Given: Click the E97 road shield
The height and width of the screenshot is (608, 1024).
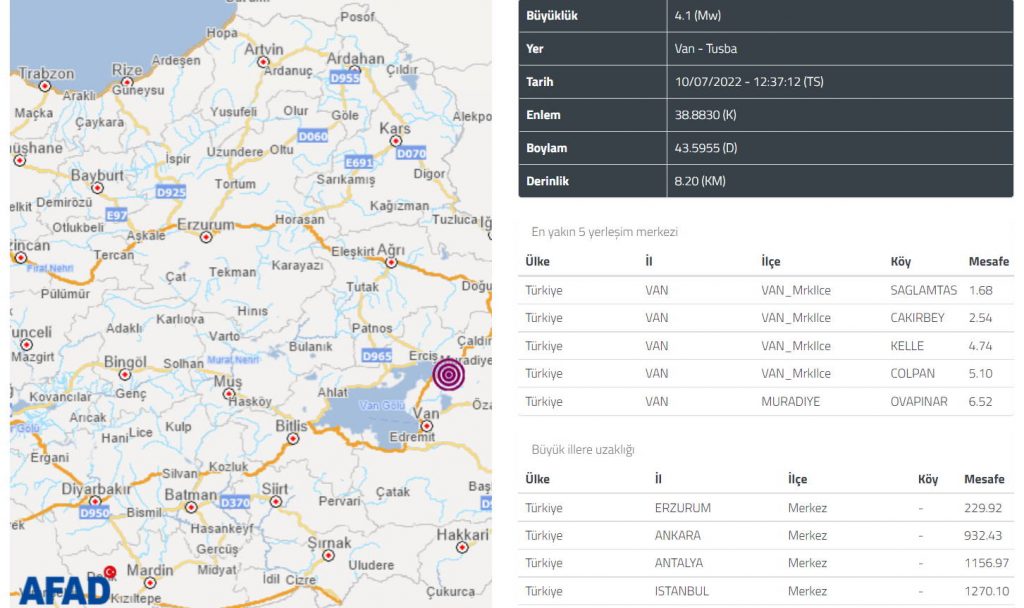Looking at the screenshot, I should (117, 215).
